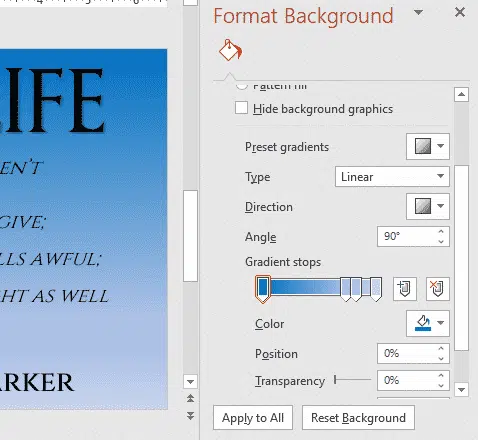Open Preset gradients swatch menu
Viewport: 478px width, 440px height.
coord(428,146)
